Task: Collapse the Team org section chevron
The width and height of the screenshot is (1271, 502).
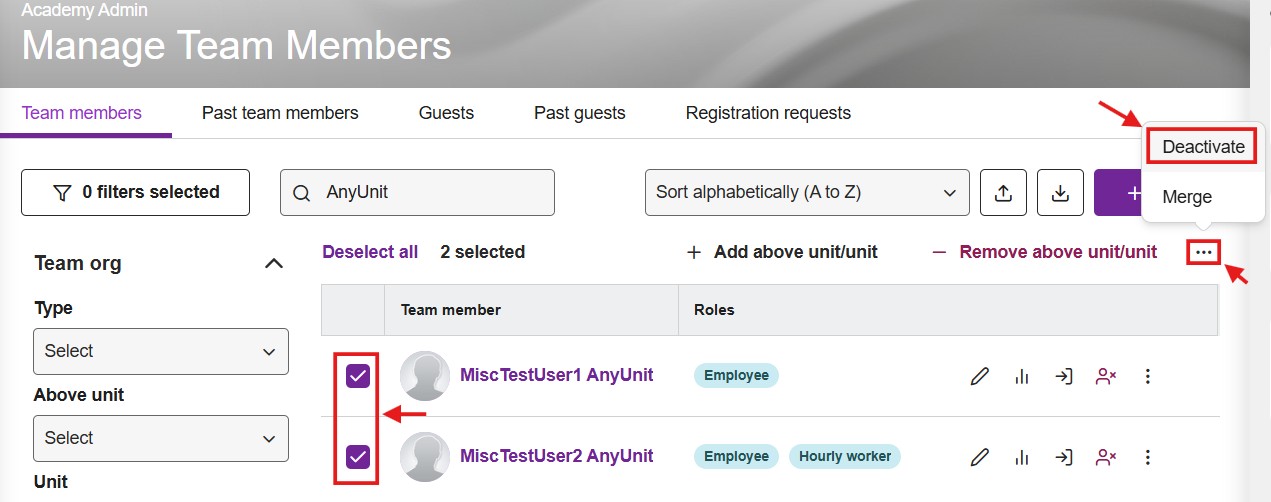Action: (272, 263)
